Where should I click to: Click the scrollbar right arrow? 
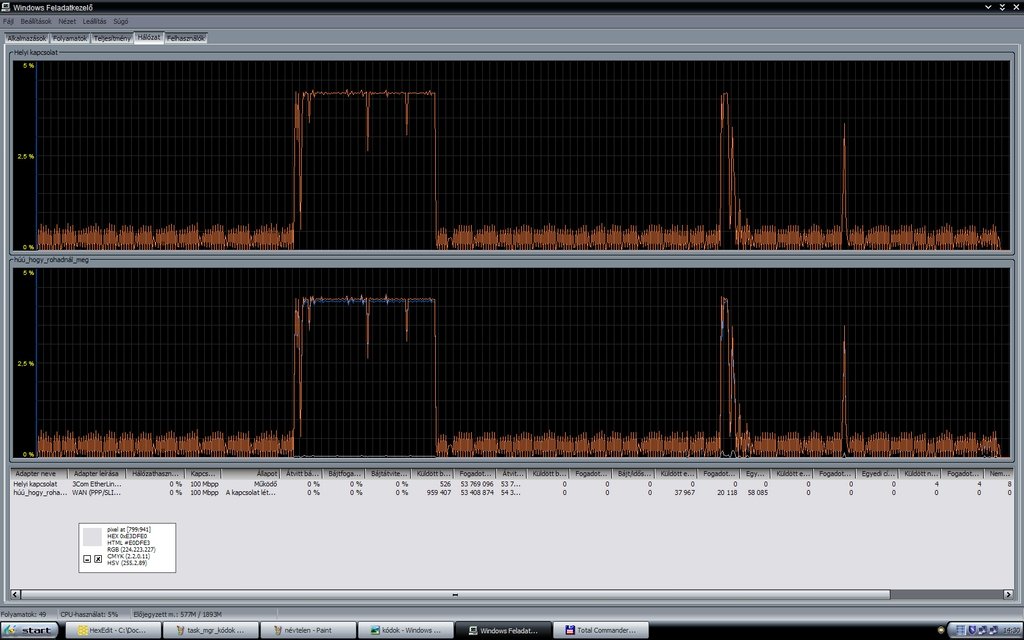point(1008,594)
